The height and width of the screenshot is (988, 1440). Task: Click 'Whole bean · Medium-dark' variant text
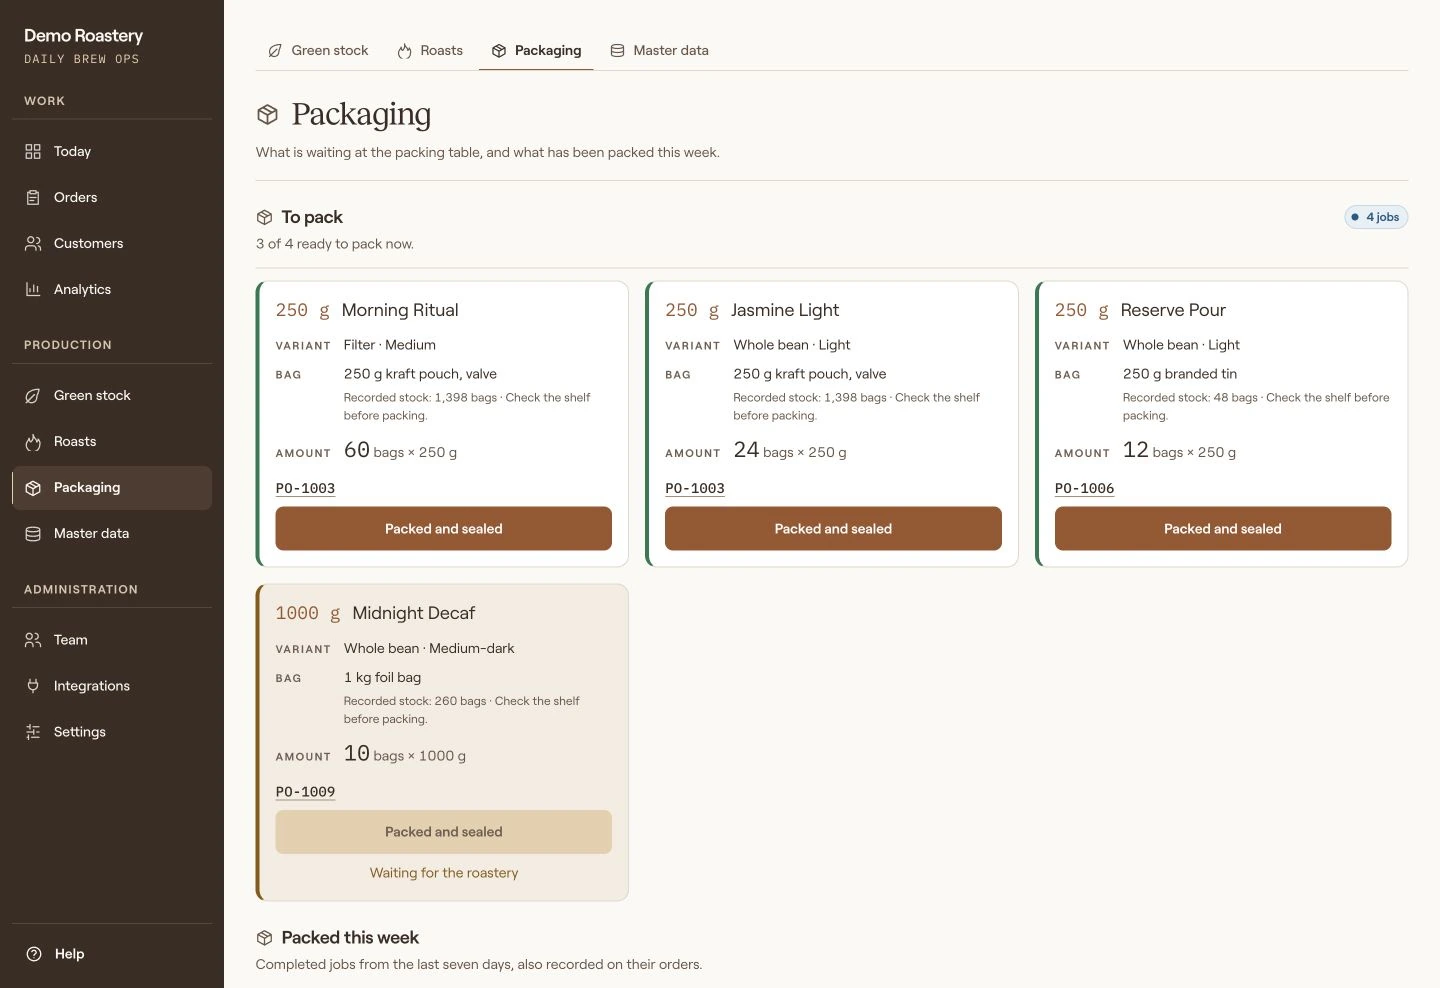[x=429, y=648]
